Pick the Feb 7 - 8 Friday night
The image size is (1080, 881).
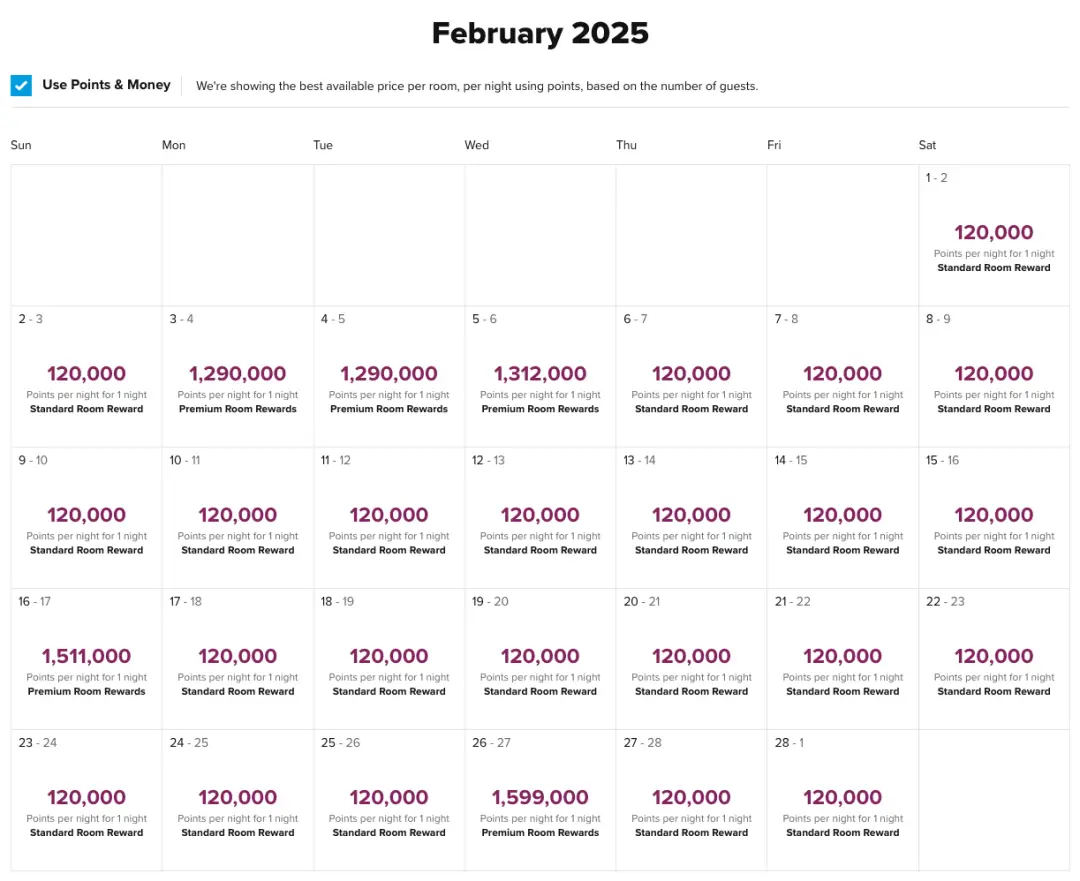click(843, 378)
